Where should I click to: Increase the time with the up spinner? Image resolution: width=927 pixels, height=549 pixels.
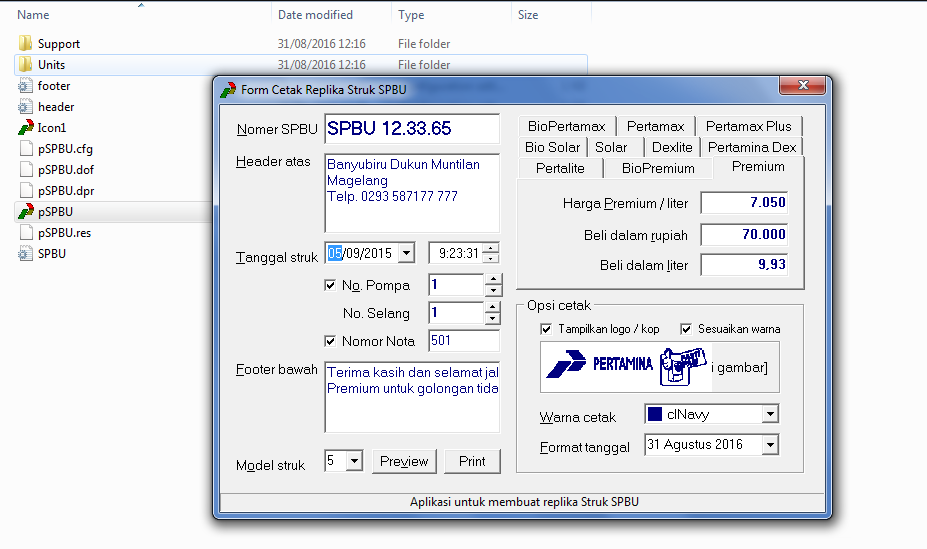491,248
